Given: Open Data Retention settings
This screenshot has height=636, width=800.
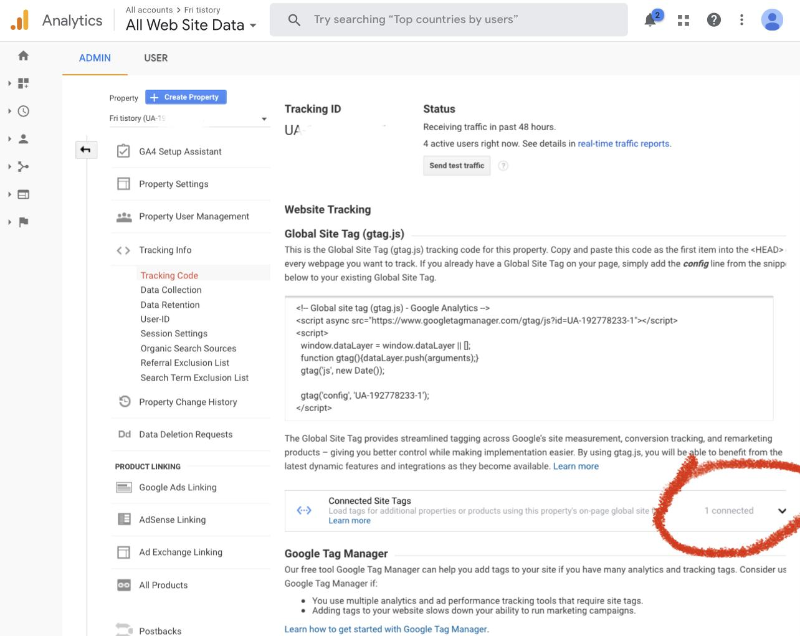Looking at the screenshot, I should [x=170, y=304].
